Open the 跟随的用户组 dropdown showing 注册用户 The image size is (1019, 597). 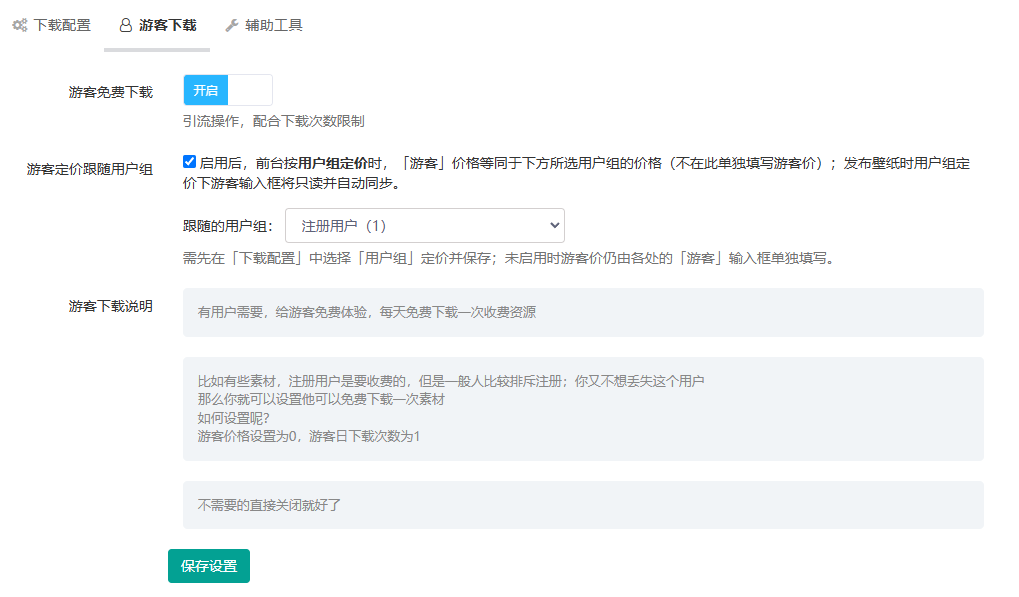point(424,226)
